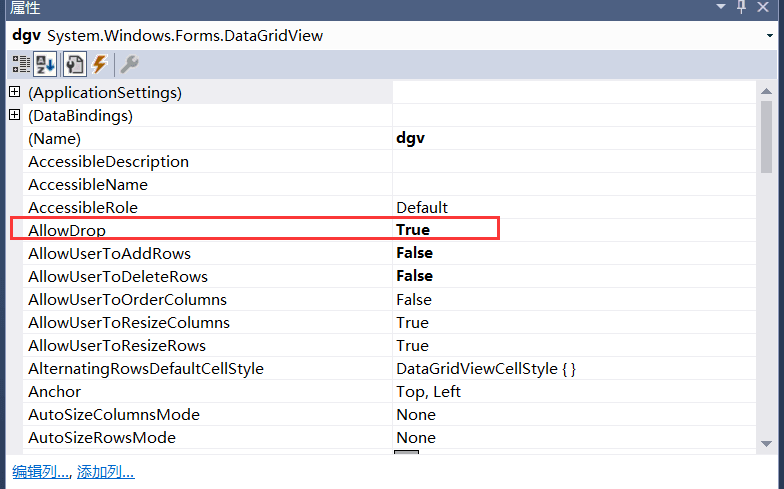
Task: Select the AllowUserToDeleteRows property
Action: 118,276
